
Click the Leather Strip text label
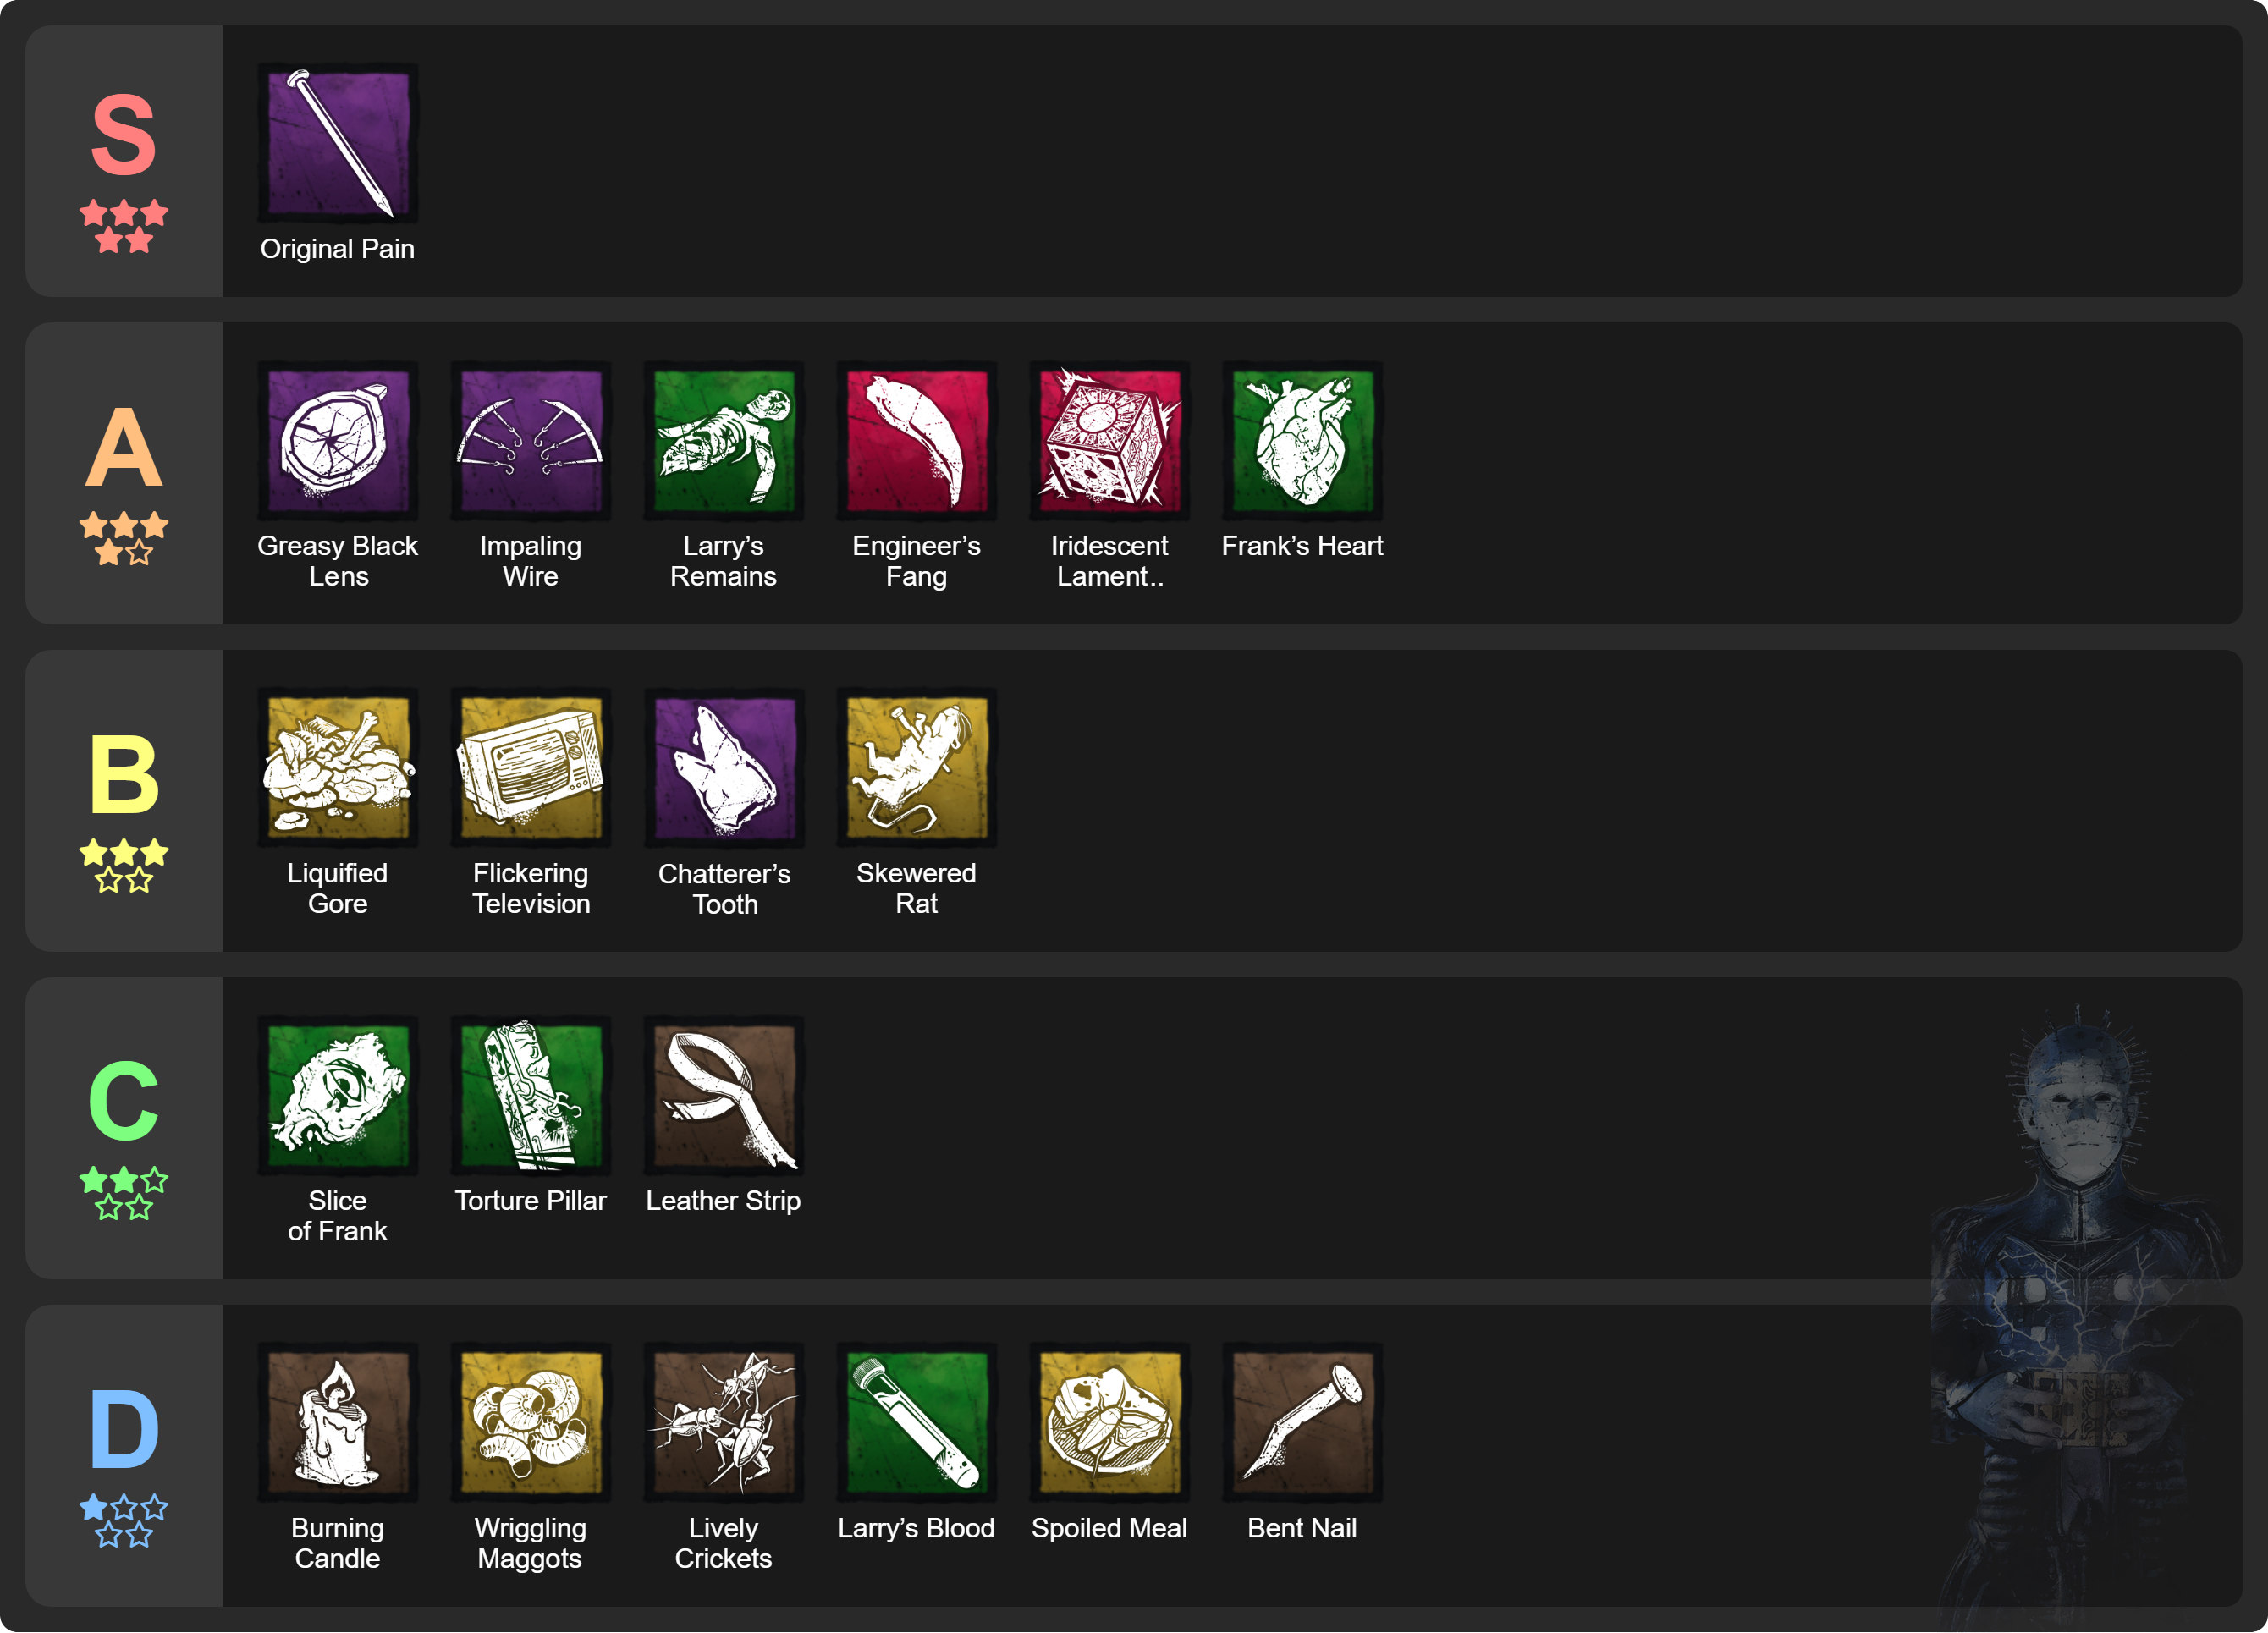click(723, 1200)
